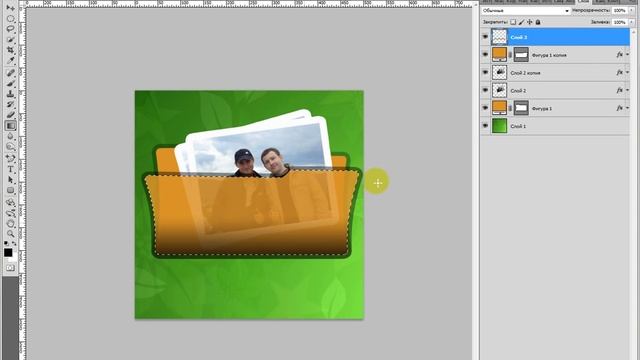Click the fx icon on Фигура 1 копия
Screen dimensions: 640x360
(619, 55)
